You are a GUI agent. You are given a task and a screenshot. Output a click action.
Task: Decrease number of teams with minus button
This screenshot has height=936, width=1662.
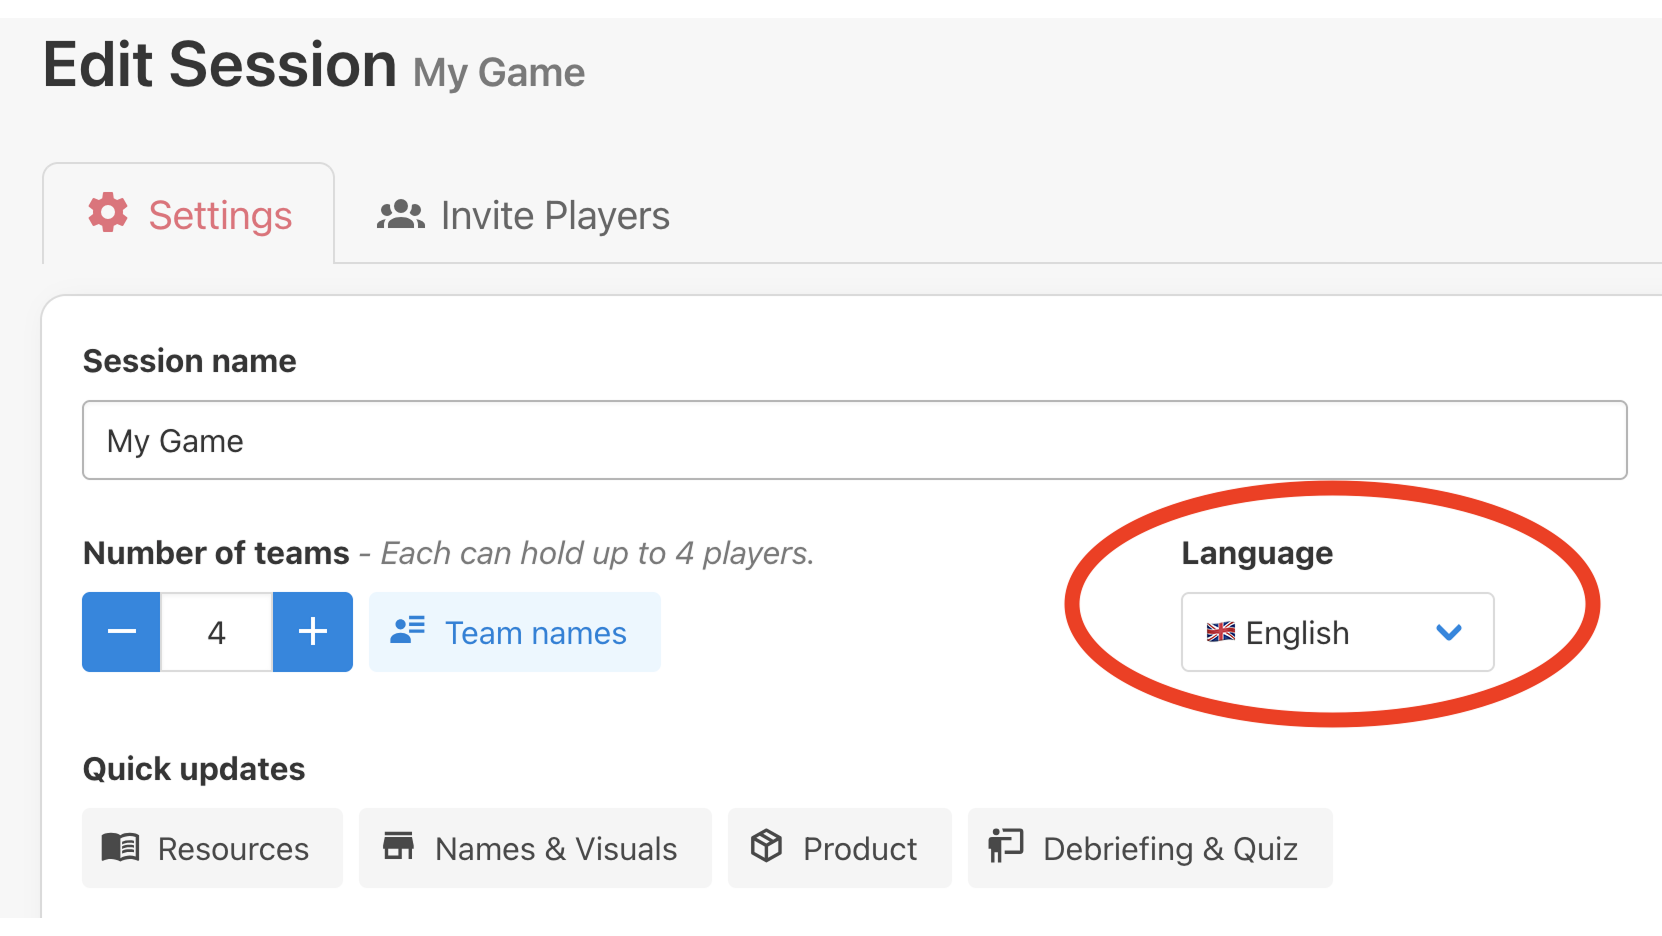point(121,632)
